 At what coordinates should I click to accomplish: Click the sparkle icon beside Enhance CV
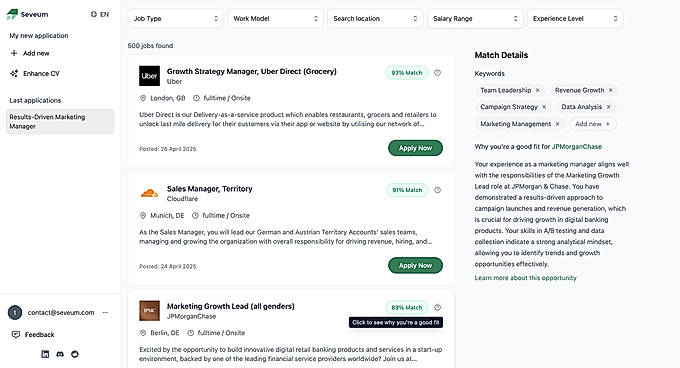14,73
